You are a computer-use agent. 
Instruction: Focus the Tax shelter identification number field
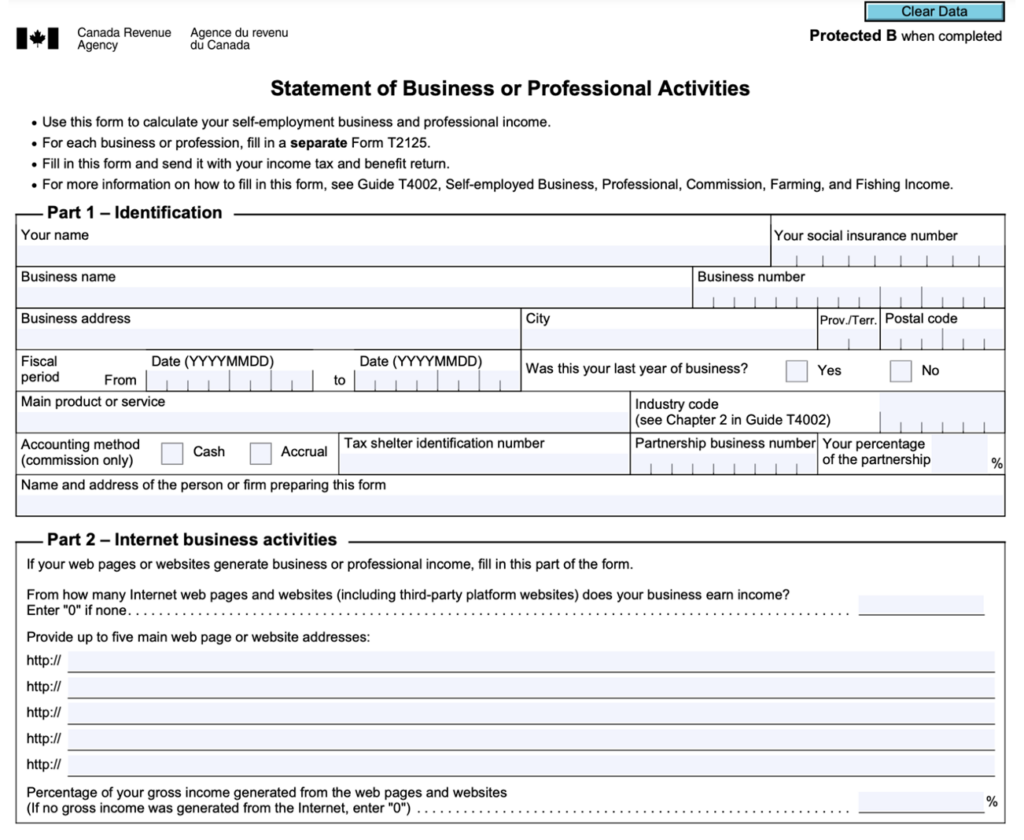coord(484,463)
